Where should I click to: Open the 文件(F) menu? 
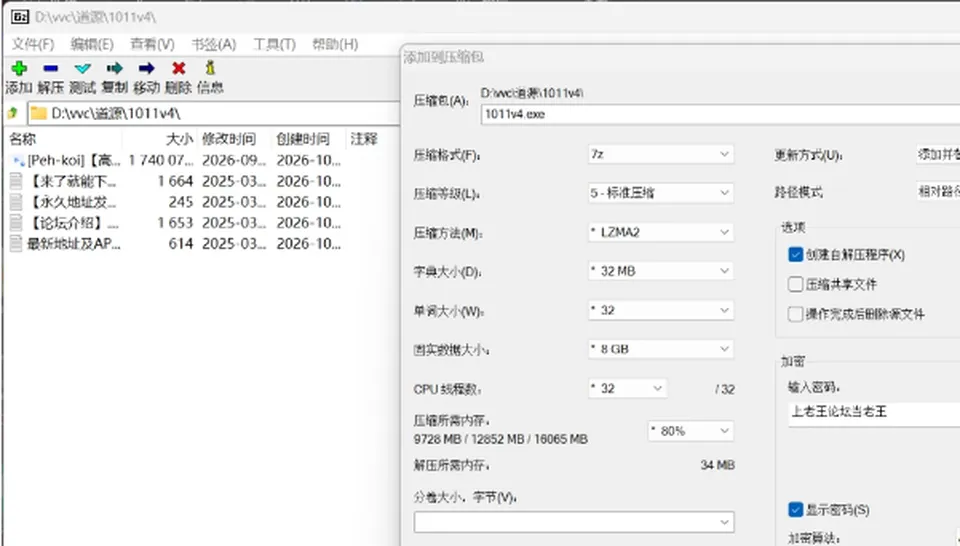(x=33, y=44)
